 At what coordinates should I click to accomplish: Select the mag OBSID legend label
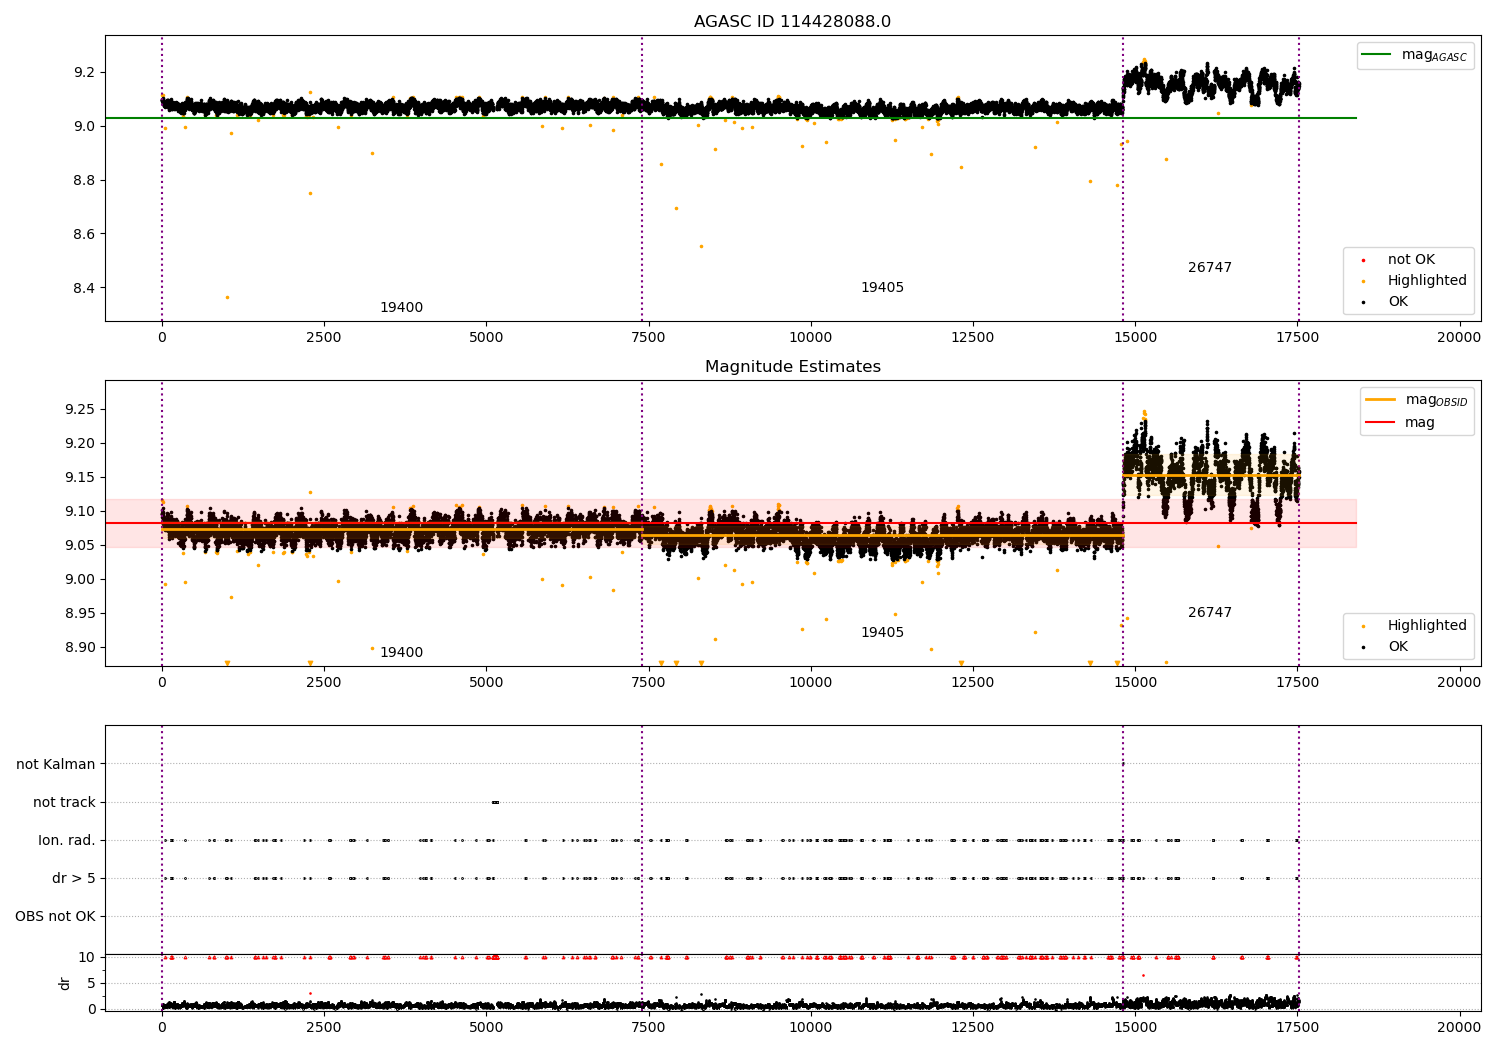(1436, 401)
